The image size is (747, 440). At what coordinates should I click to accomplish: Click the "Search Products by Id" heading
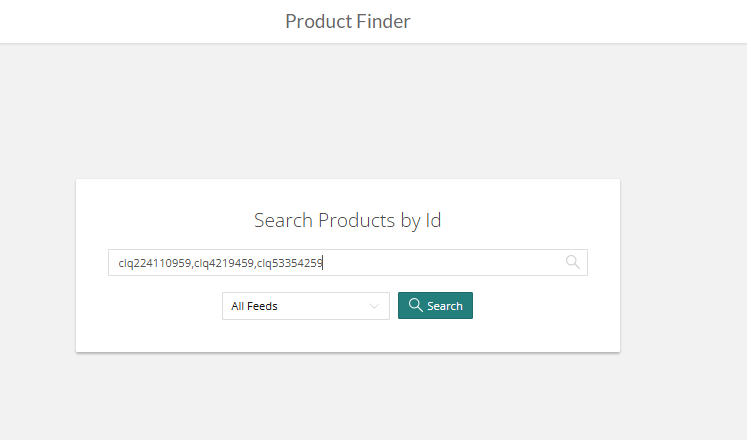click(348, 220)
